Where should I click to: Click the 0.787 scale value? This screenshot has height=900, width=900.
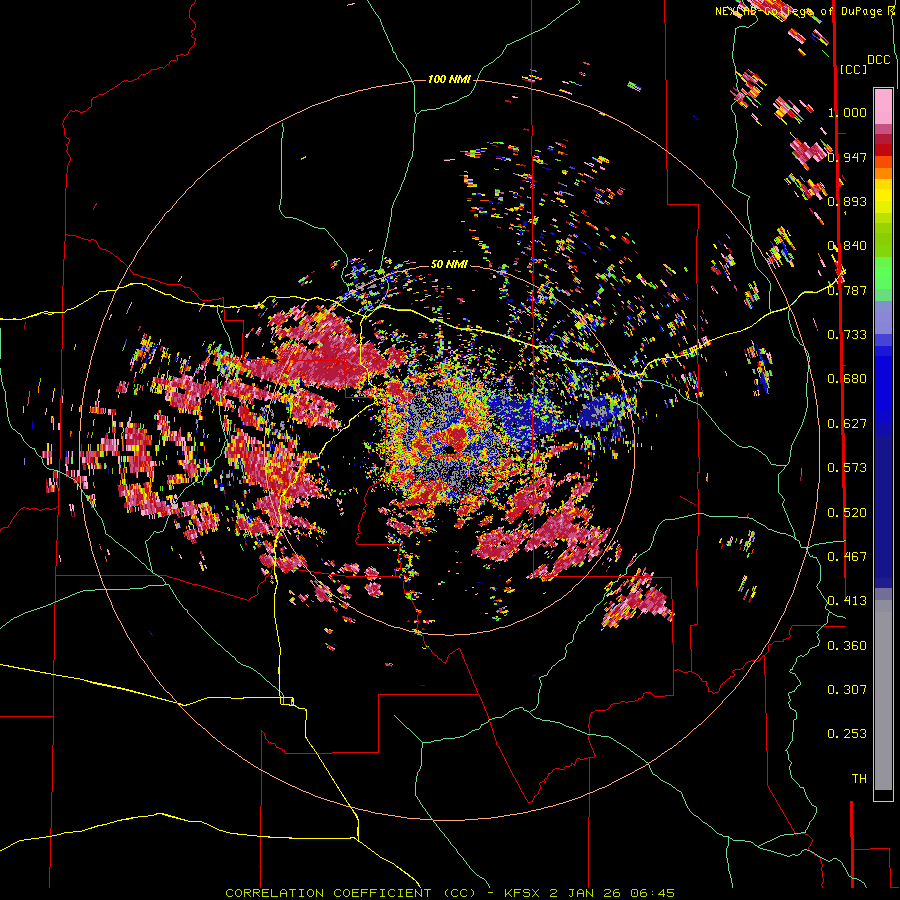847,290
